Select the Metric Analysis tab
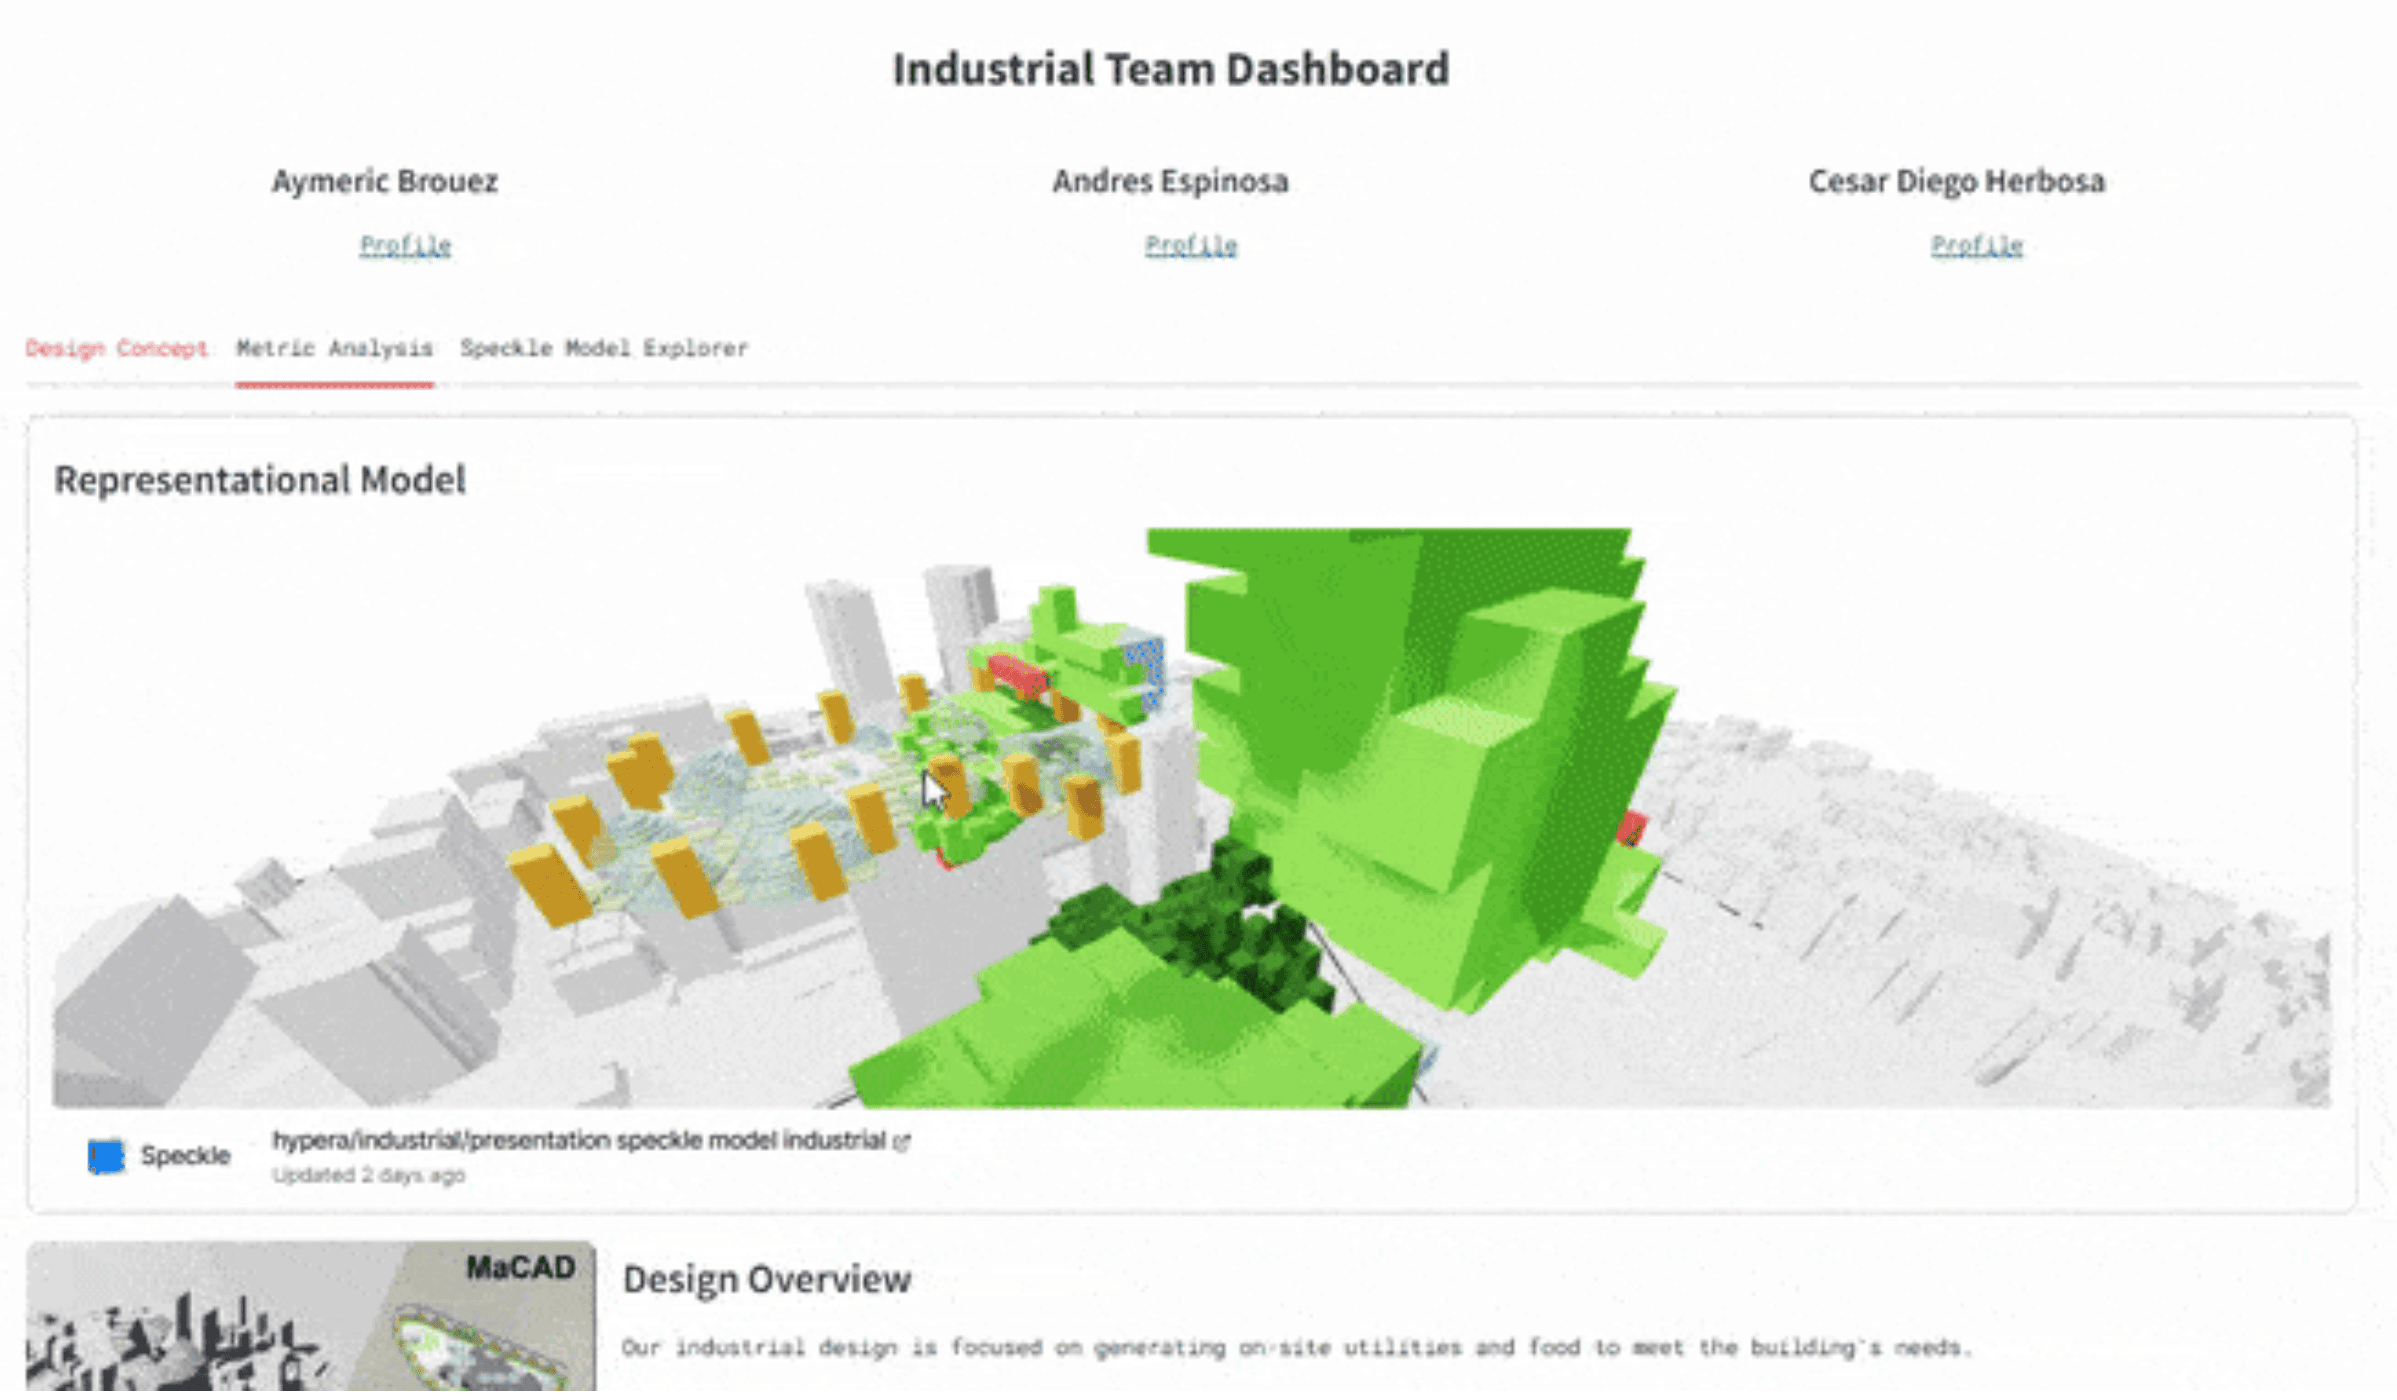2397x1400 pixels. [x=334, y=348]
